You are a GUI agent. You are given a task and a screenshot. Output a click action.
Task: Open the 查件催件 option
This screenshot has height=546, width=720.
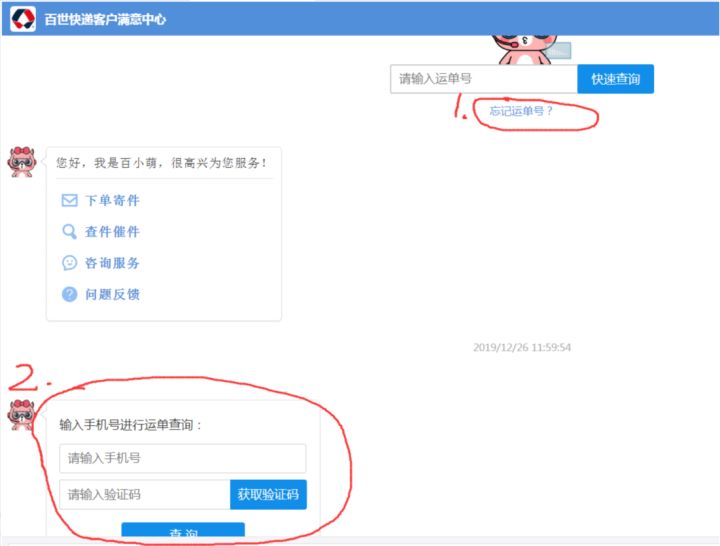(x=112, y=231)
